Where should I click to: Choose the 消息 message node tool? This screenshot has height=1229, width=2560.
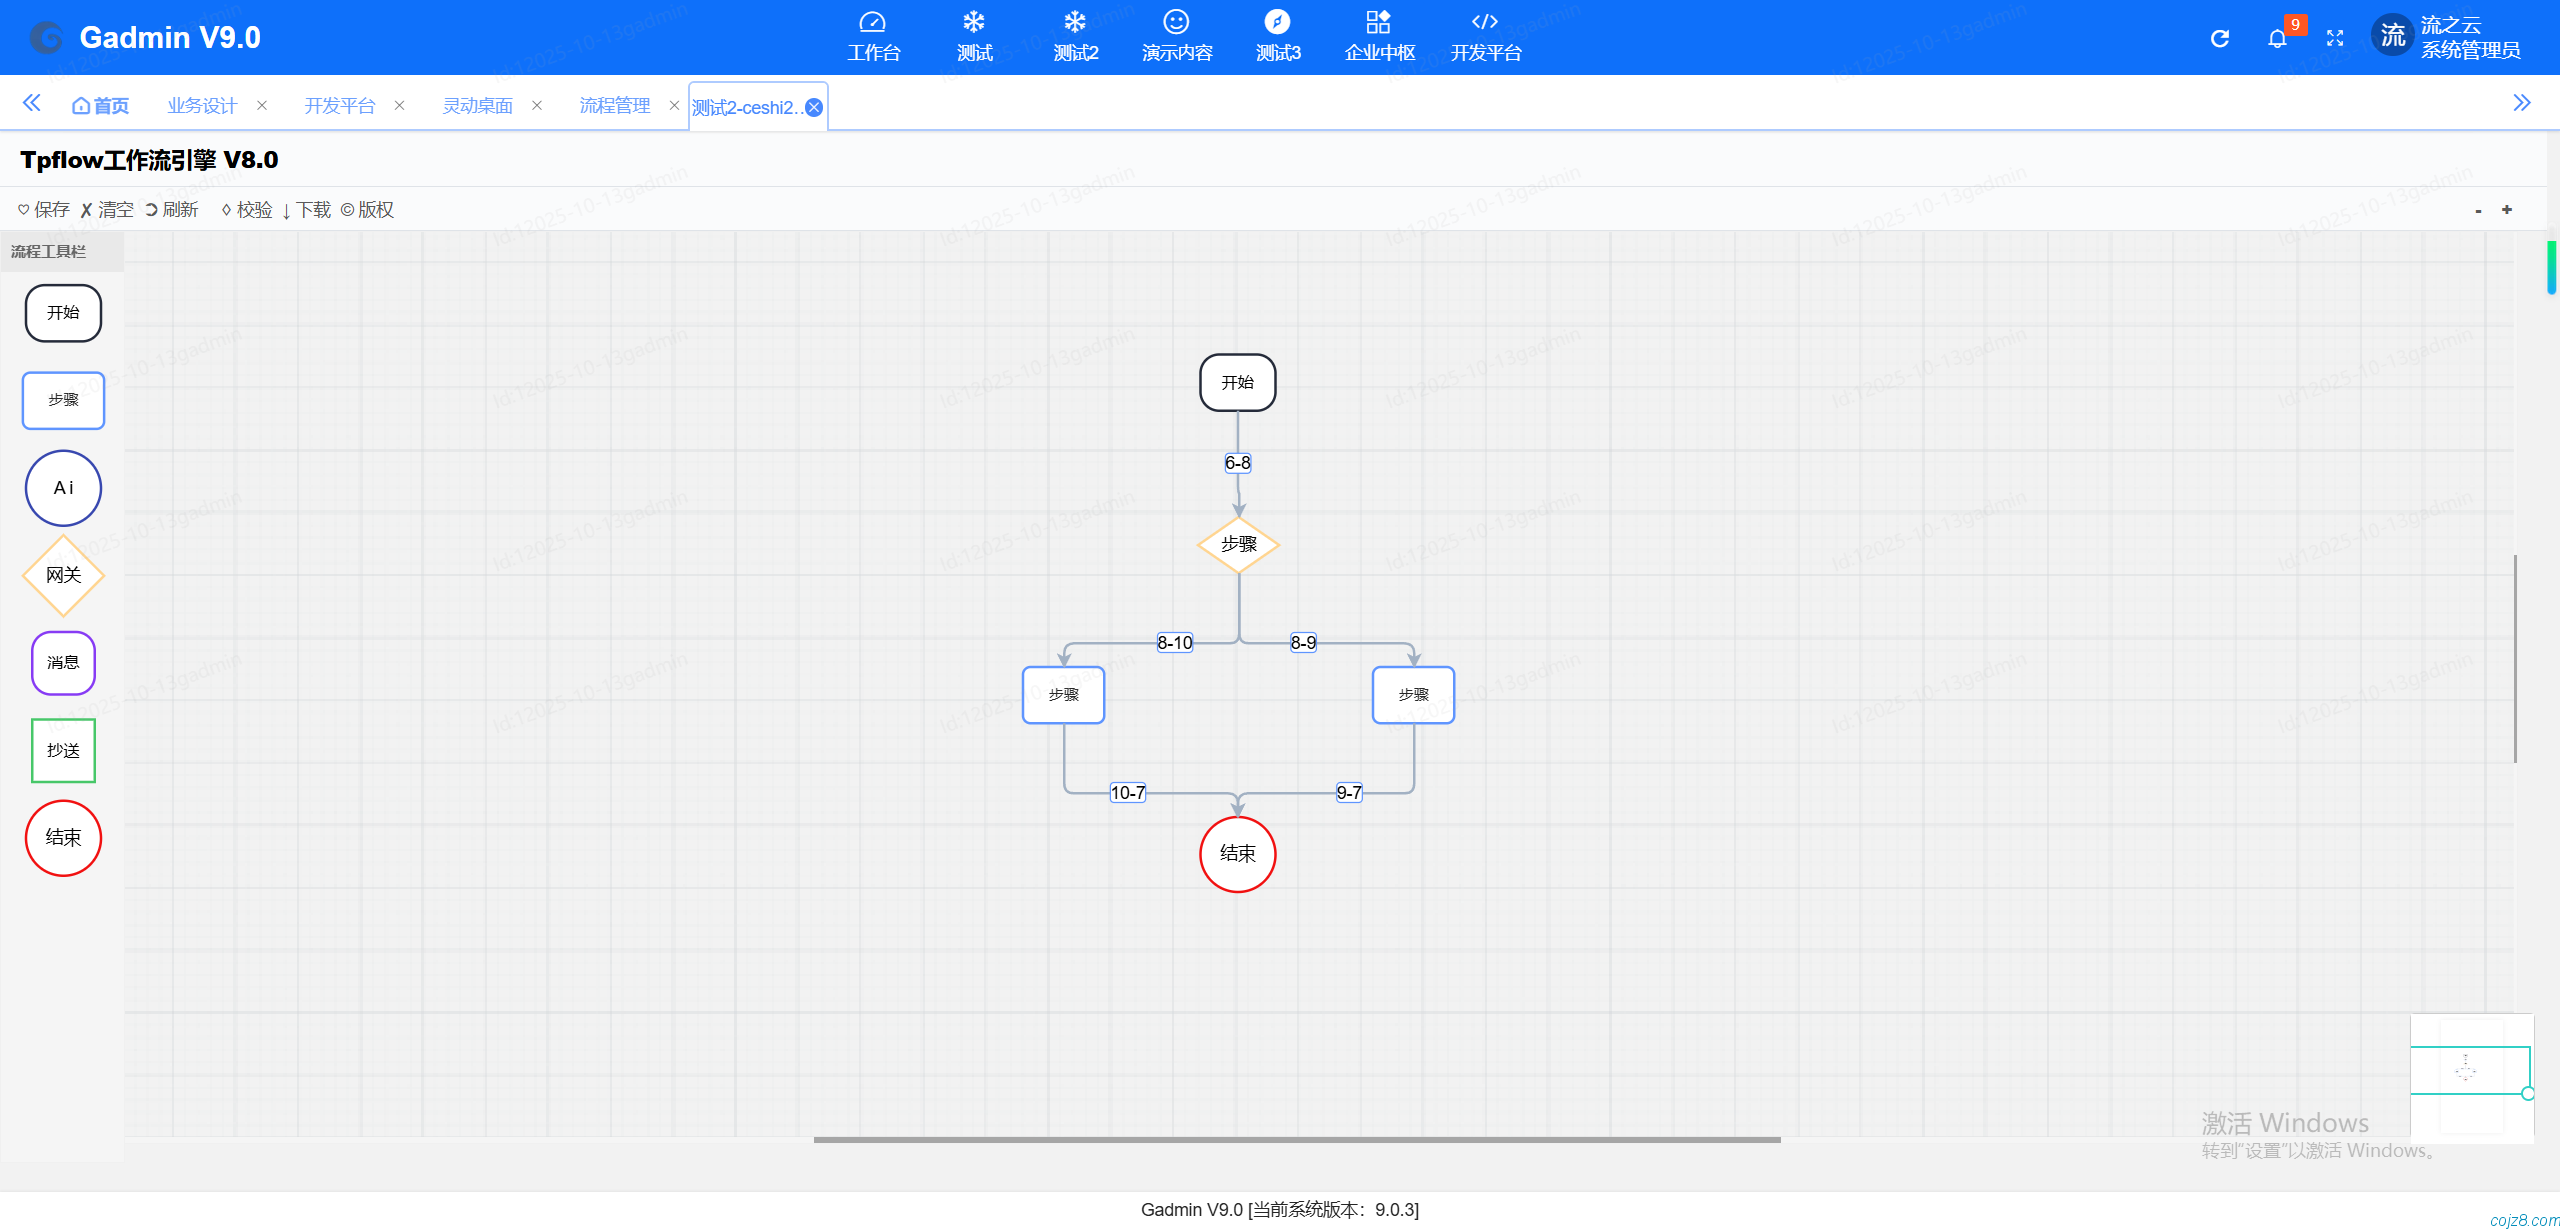click(x=63, y=662)
